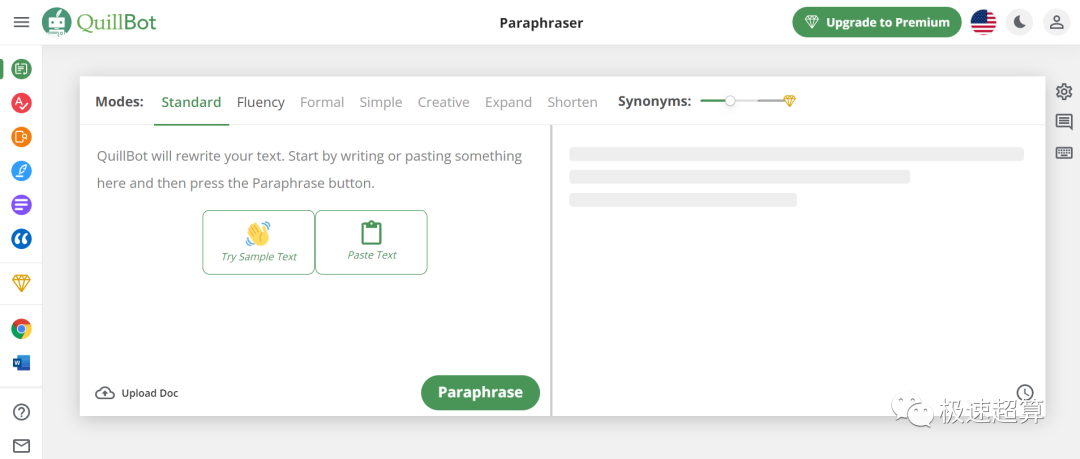Click the Upload Doc link

[x=136, y=393]
